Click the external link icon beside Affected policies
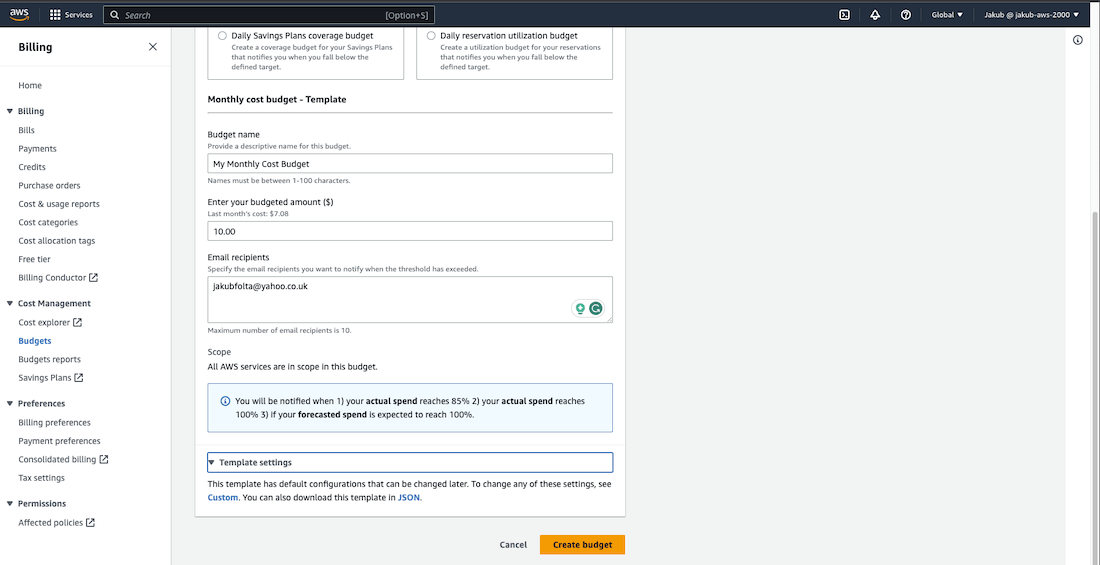Screen dimensions: 1100x565 (x=90, y=523)
